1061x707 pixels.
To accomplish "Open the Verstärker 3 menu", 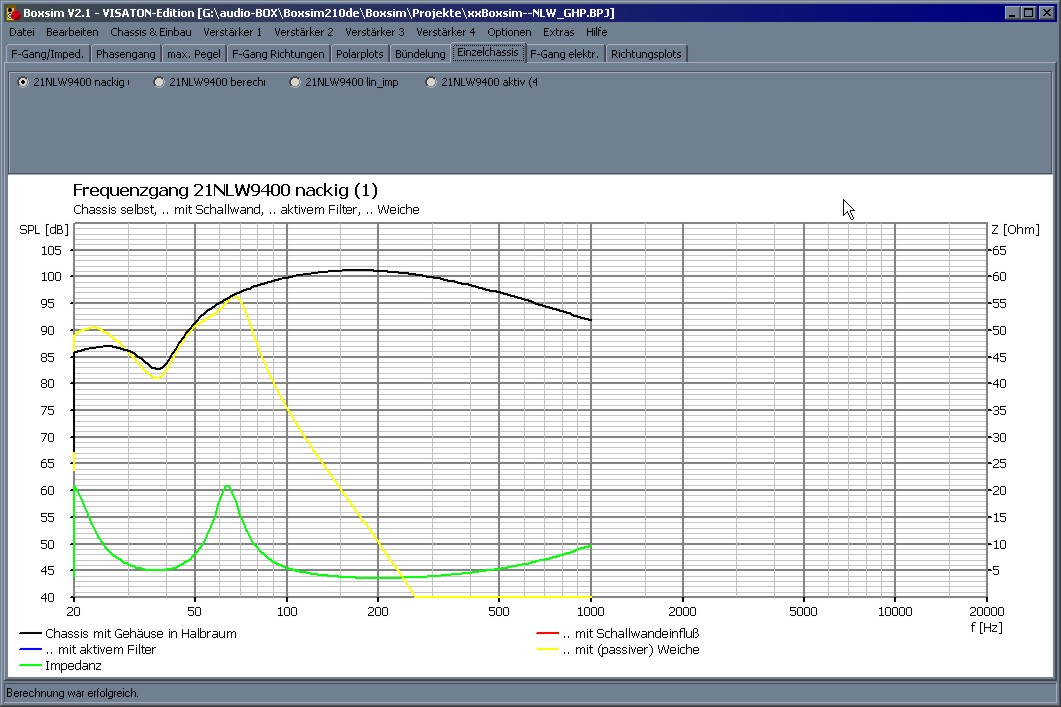I will point(375,32).
